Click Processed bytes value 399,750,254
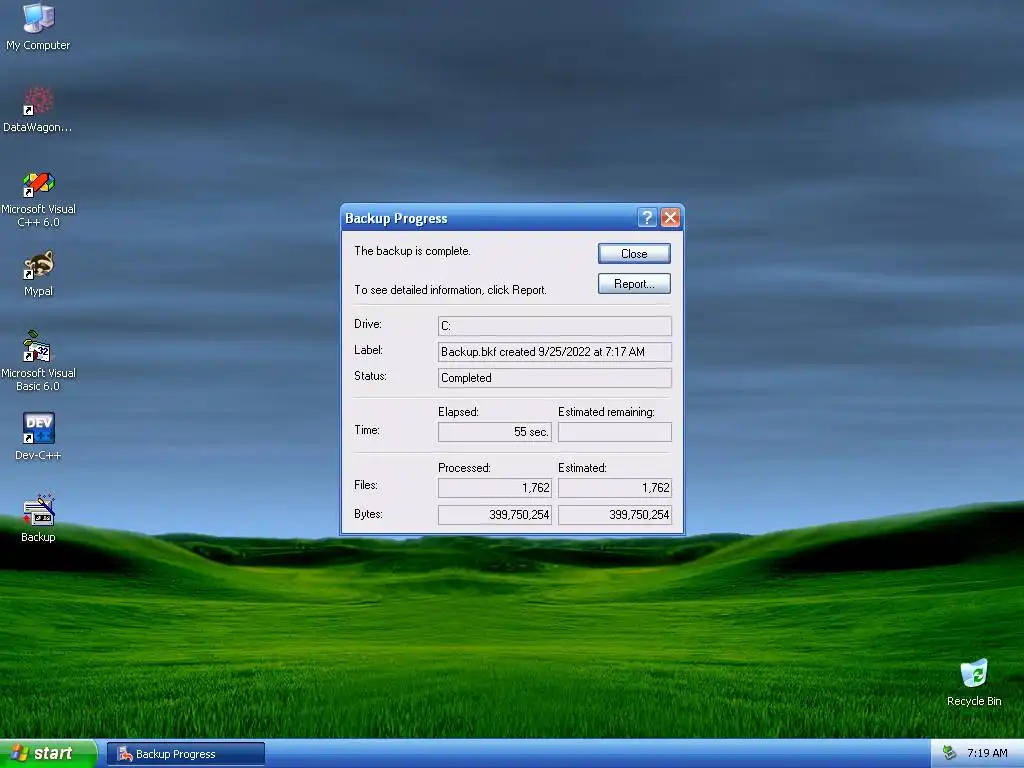 tap(495, 515)
